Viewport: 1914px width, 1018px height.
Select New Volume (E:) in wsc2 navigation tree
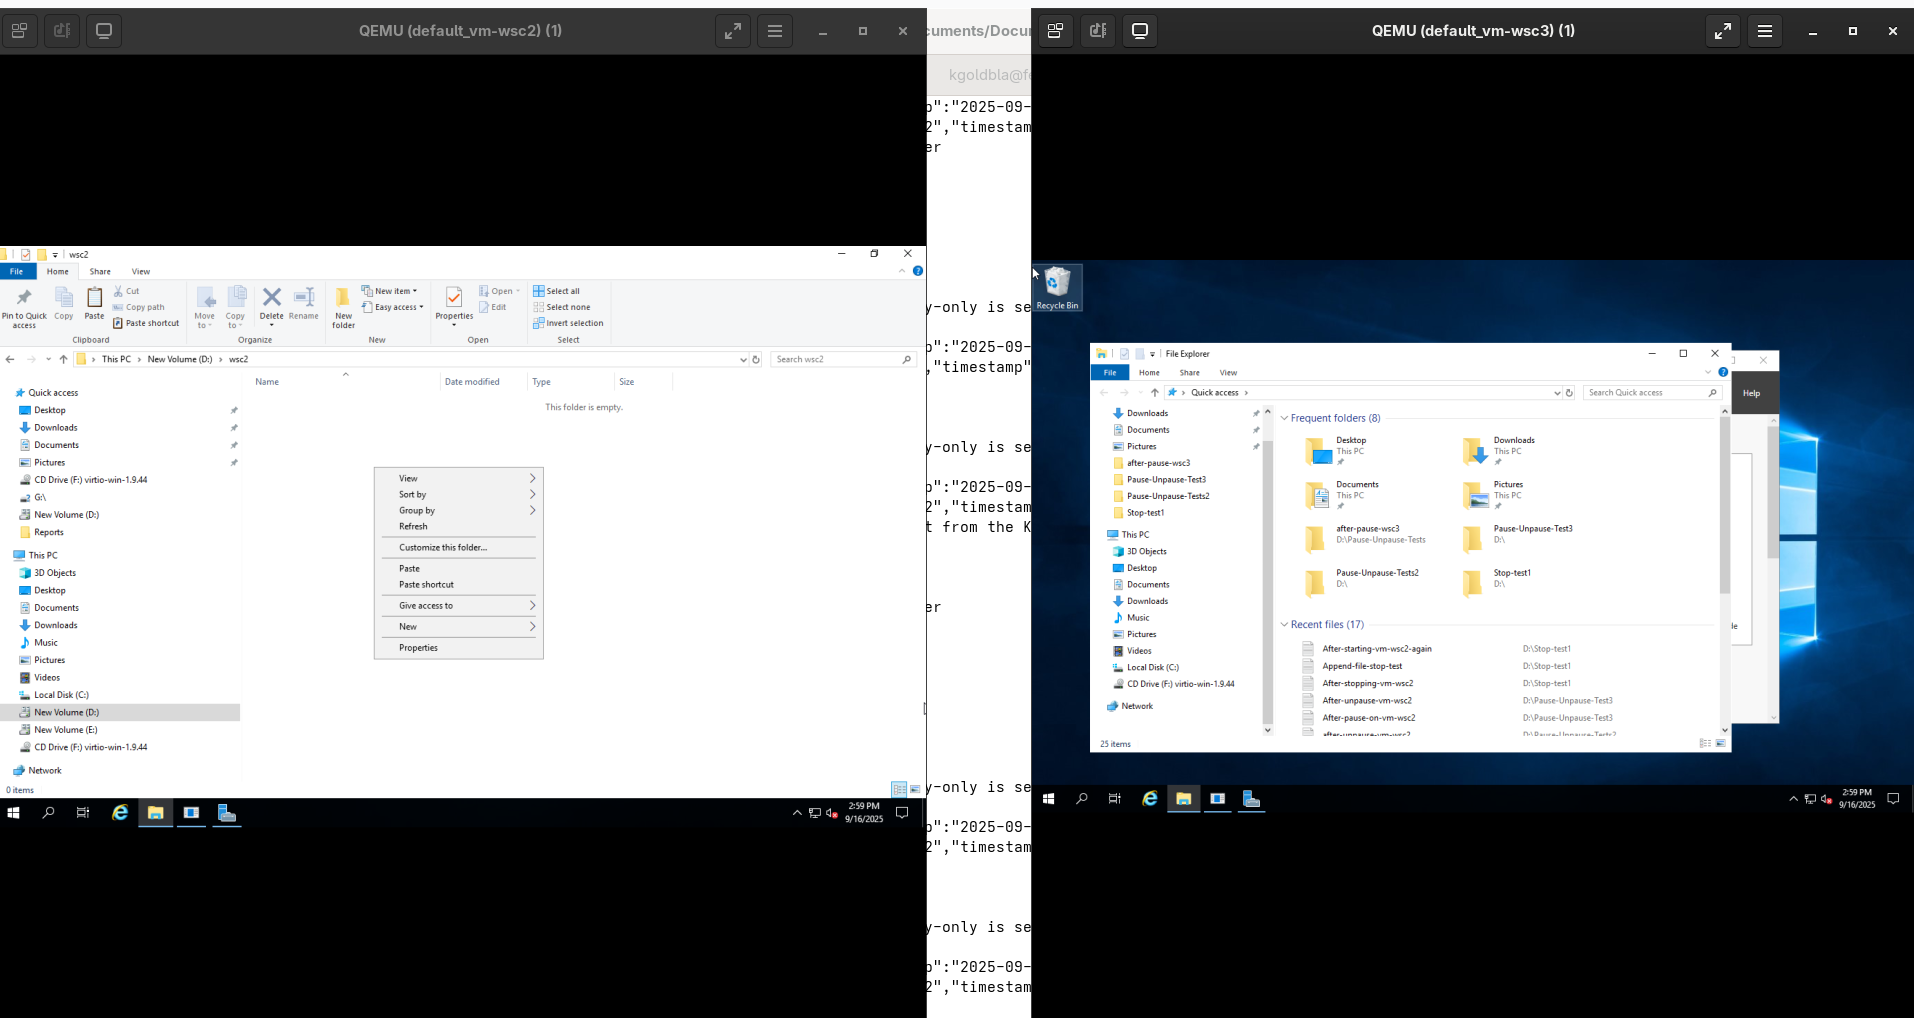pyautogui.click(x=66, y=730)
